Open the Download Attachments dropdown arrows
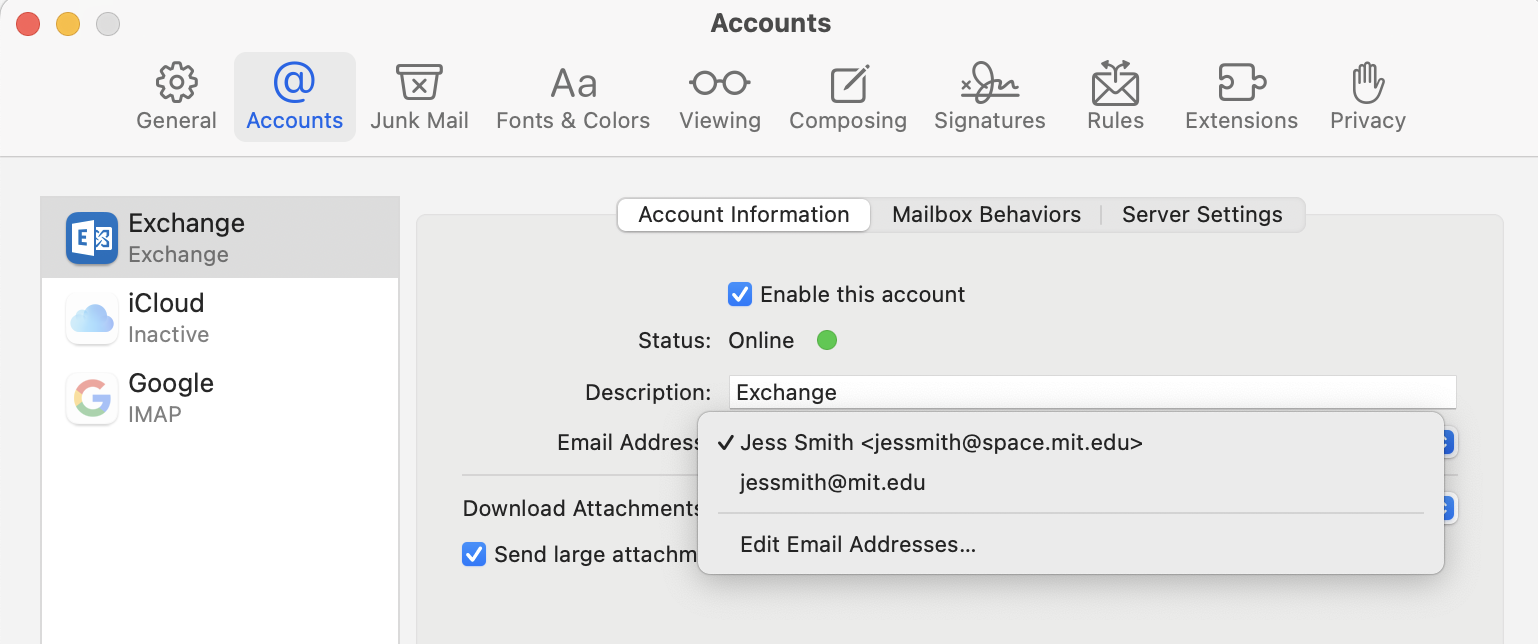Image resolution: width=1538 pixels, height=644 pixels. coord(1448,508)
